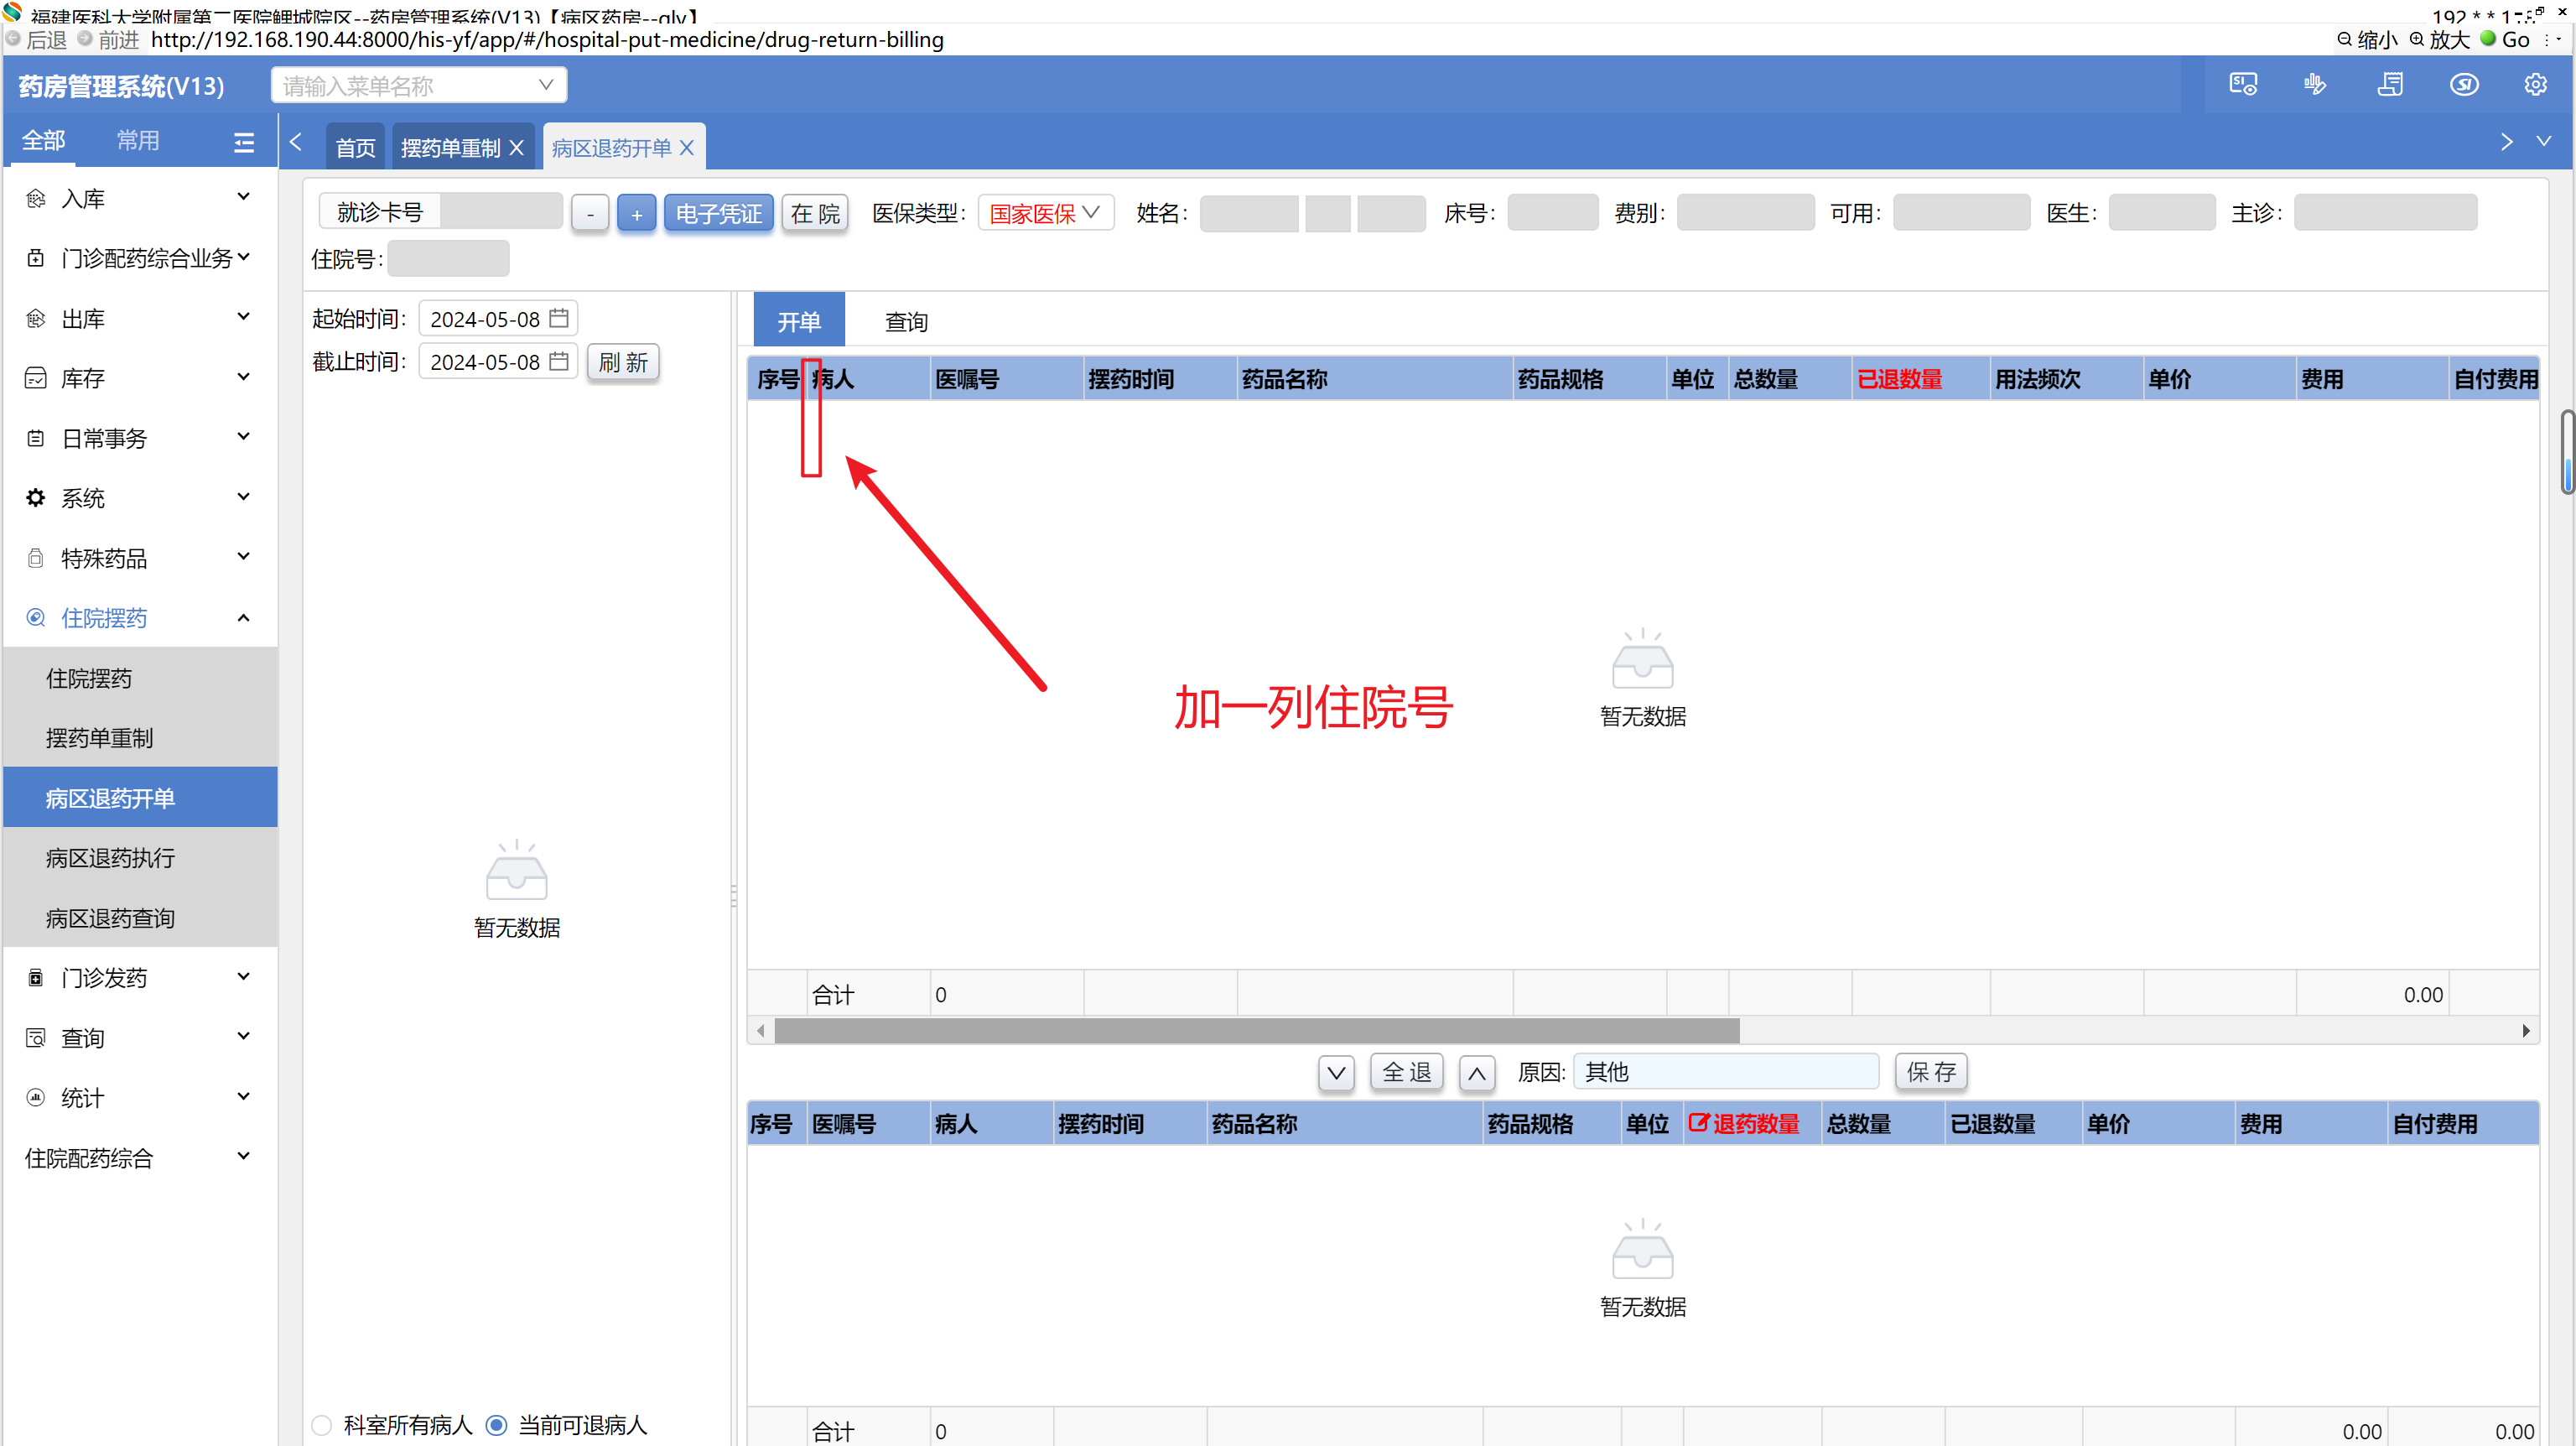Select 当前可退病人 radio option
The height and width of the screenshot is (1446, 2576).
click(496, 1425)
